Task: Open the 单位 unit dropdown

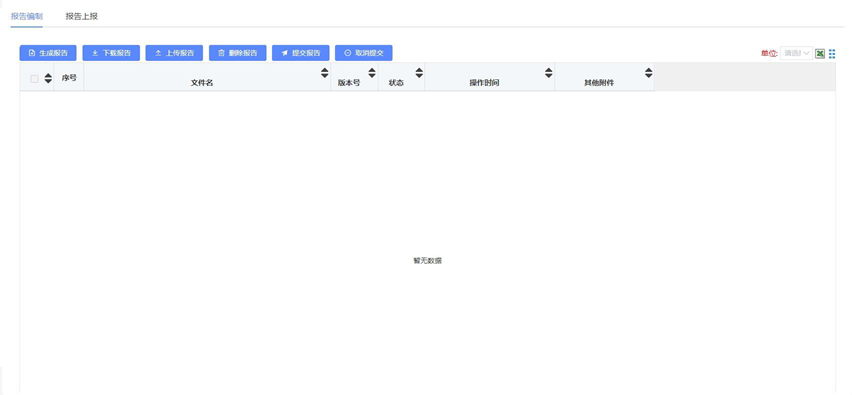Action: (796, 53)
